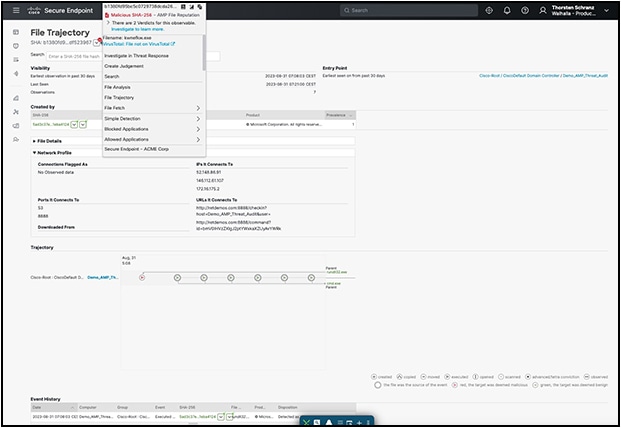
Task: Open the account dropdown chevron beside Thorsten Schranz
Action: (x=606, y=11)
